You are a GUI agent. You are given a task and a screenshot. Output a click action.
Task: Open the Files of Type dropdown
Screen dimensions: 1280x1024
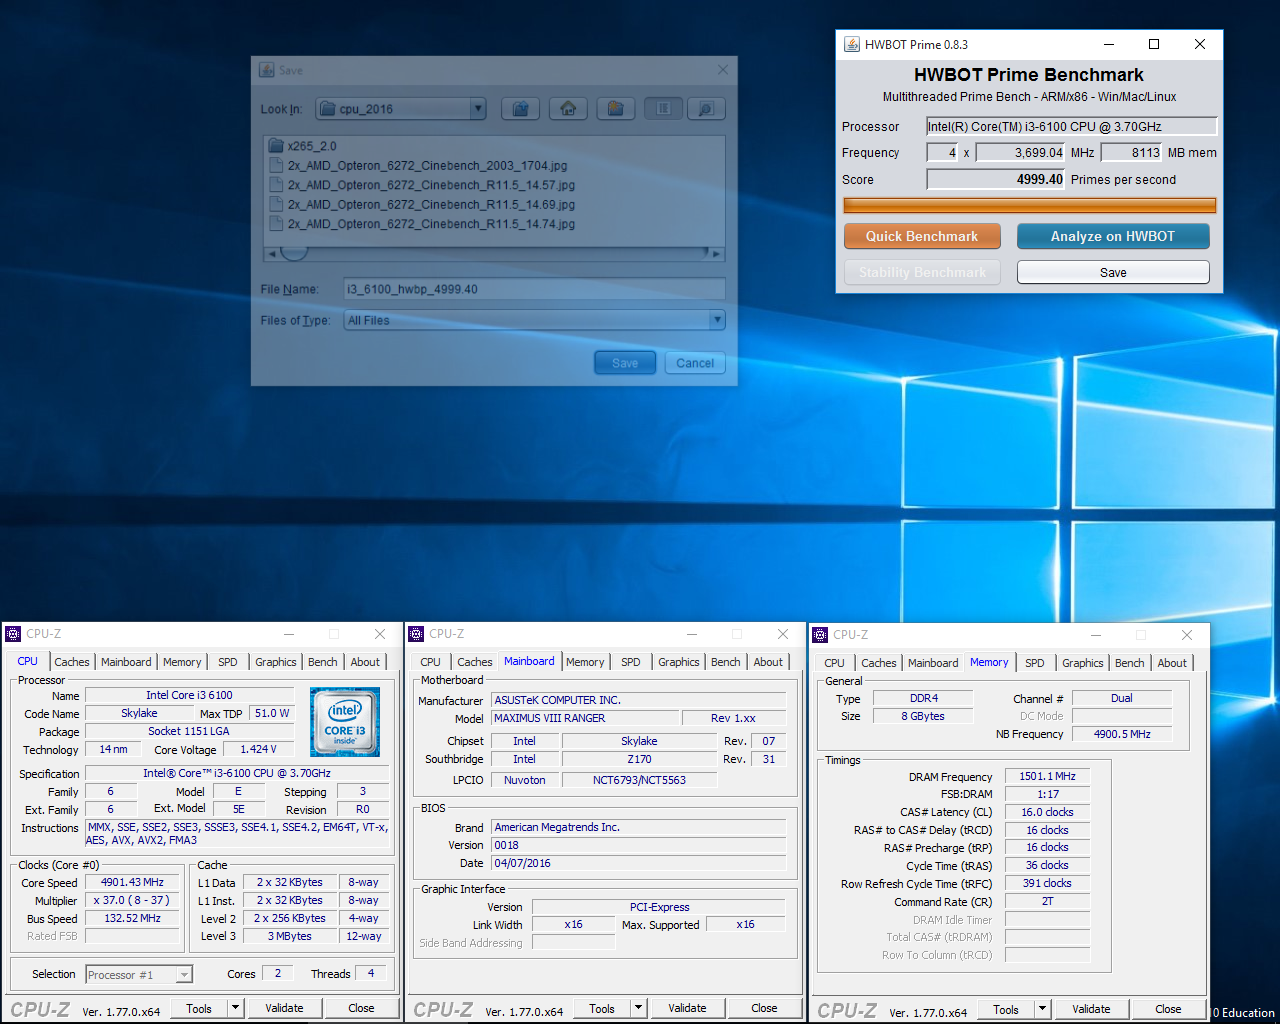[x=717, y=320]
